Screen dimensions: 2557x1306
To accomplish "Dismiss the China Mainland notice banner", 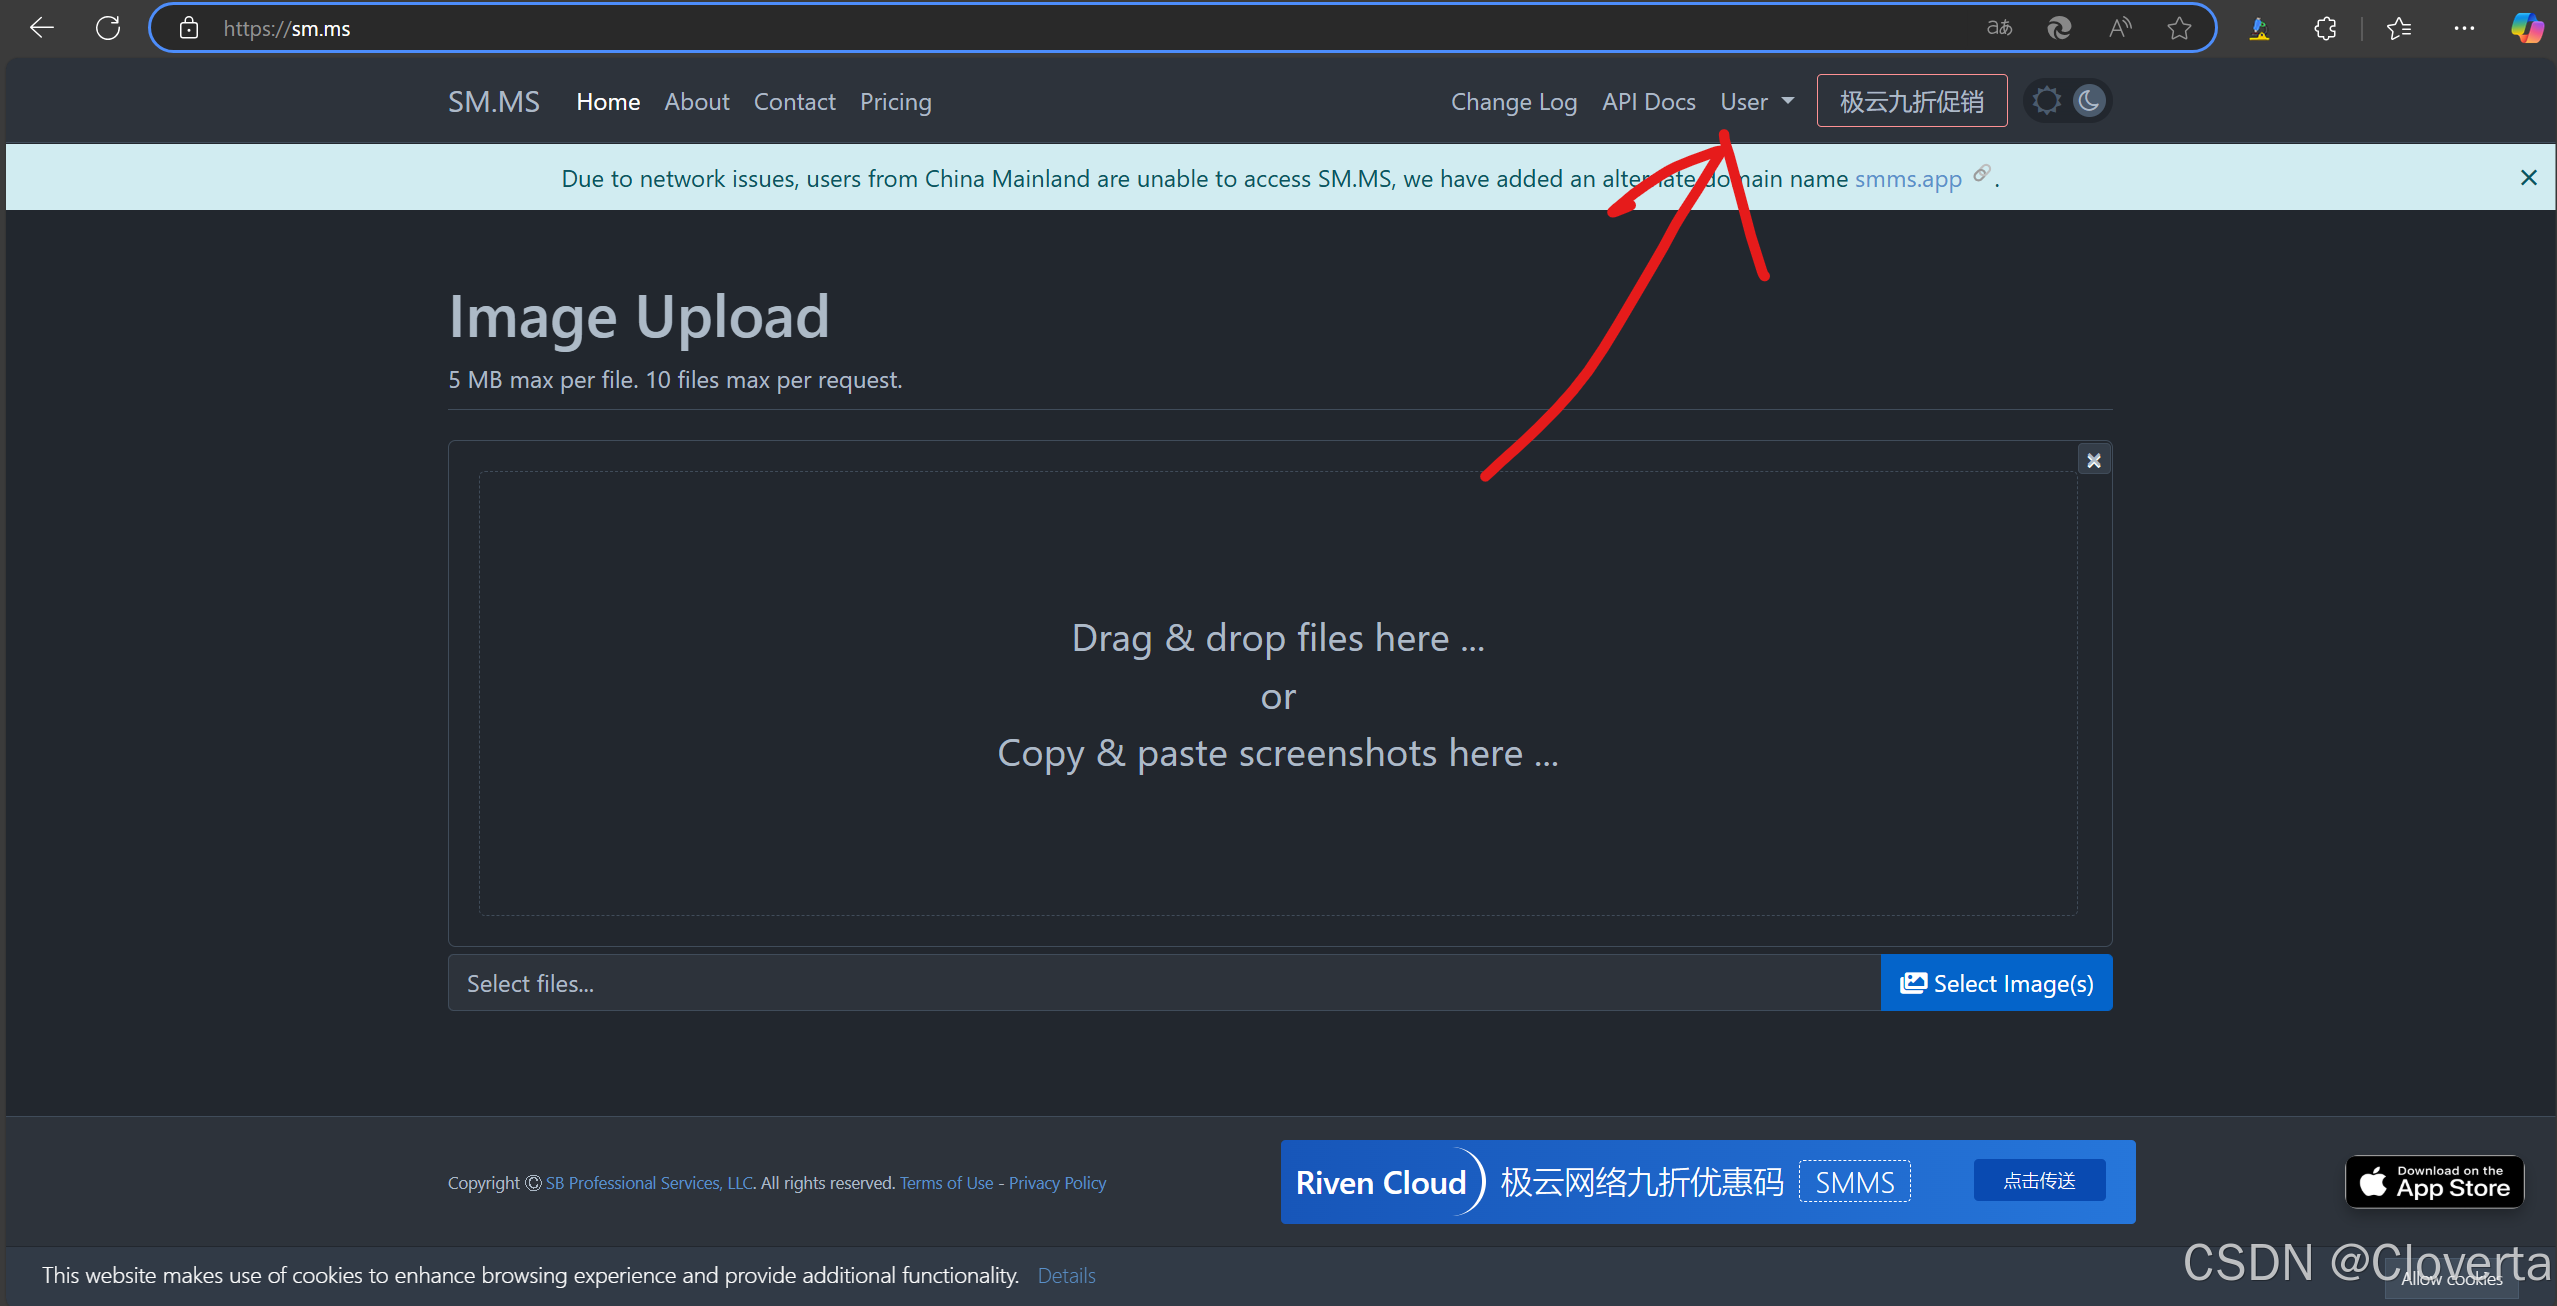I will (x=2529, y=178).
